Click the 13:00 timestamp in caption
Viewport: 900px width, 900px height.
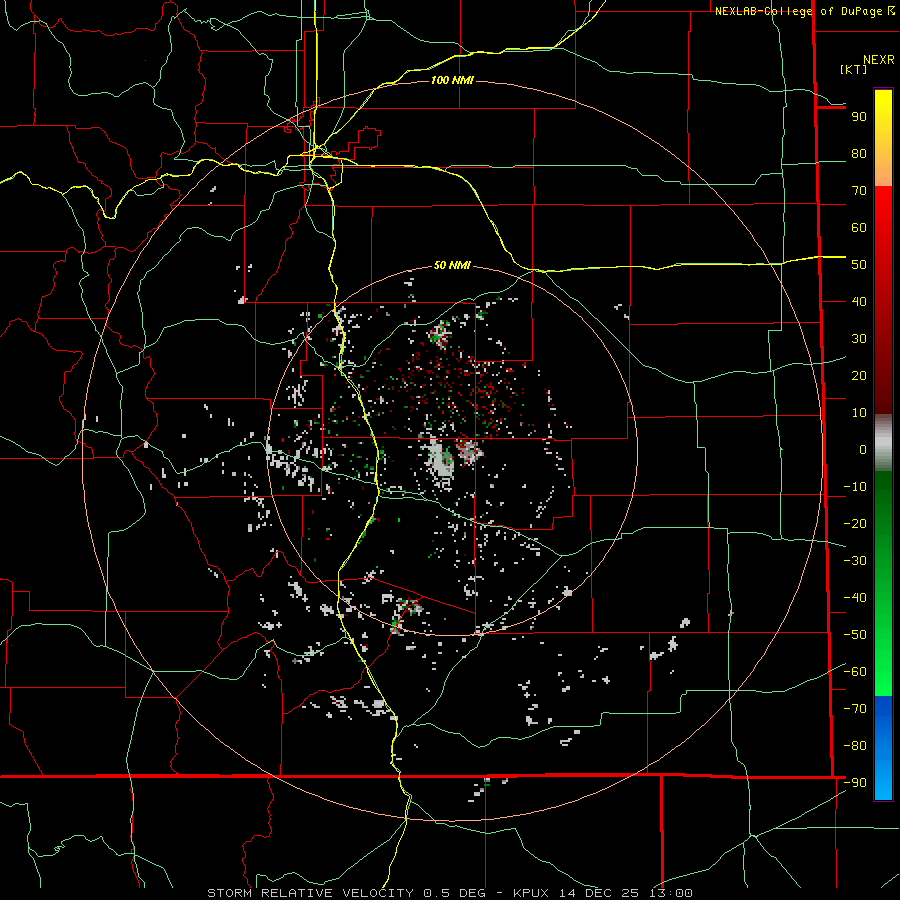click(x=671, y=893)
